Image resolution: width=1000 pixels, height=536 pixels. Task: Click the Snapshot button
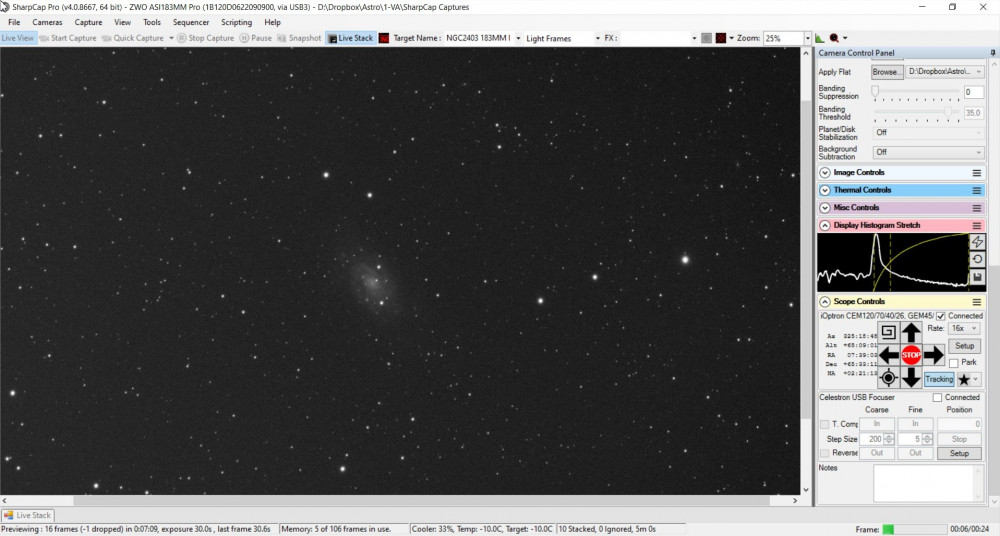tap(299, 38)
